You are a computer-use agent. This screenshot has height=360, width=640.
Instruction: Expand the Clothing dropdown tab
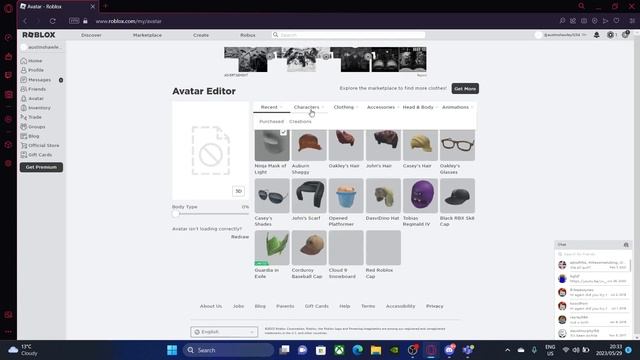coord(346,107)
